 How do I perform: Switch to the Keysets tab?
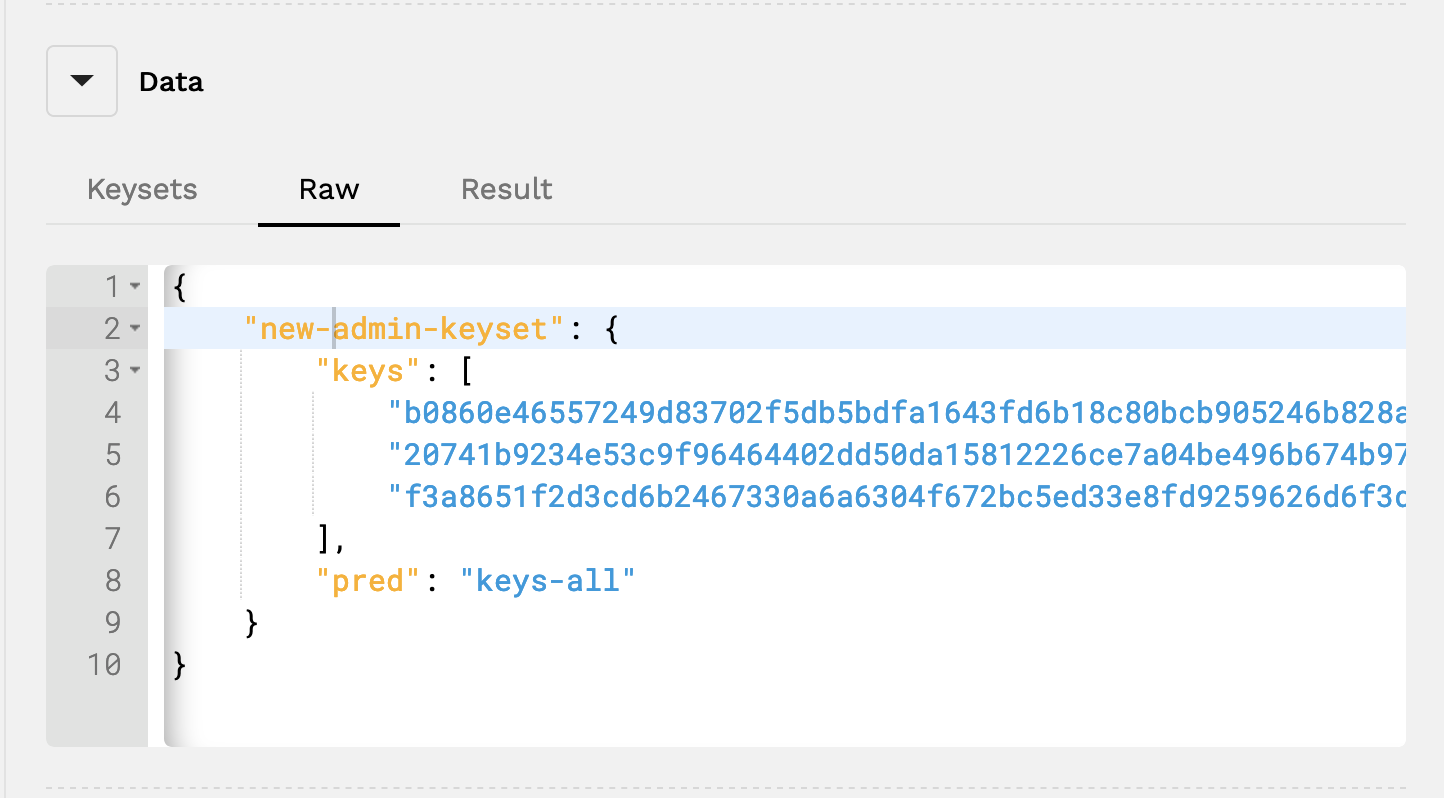pyautogui.click(x=142, y=189)
